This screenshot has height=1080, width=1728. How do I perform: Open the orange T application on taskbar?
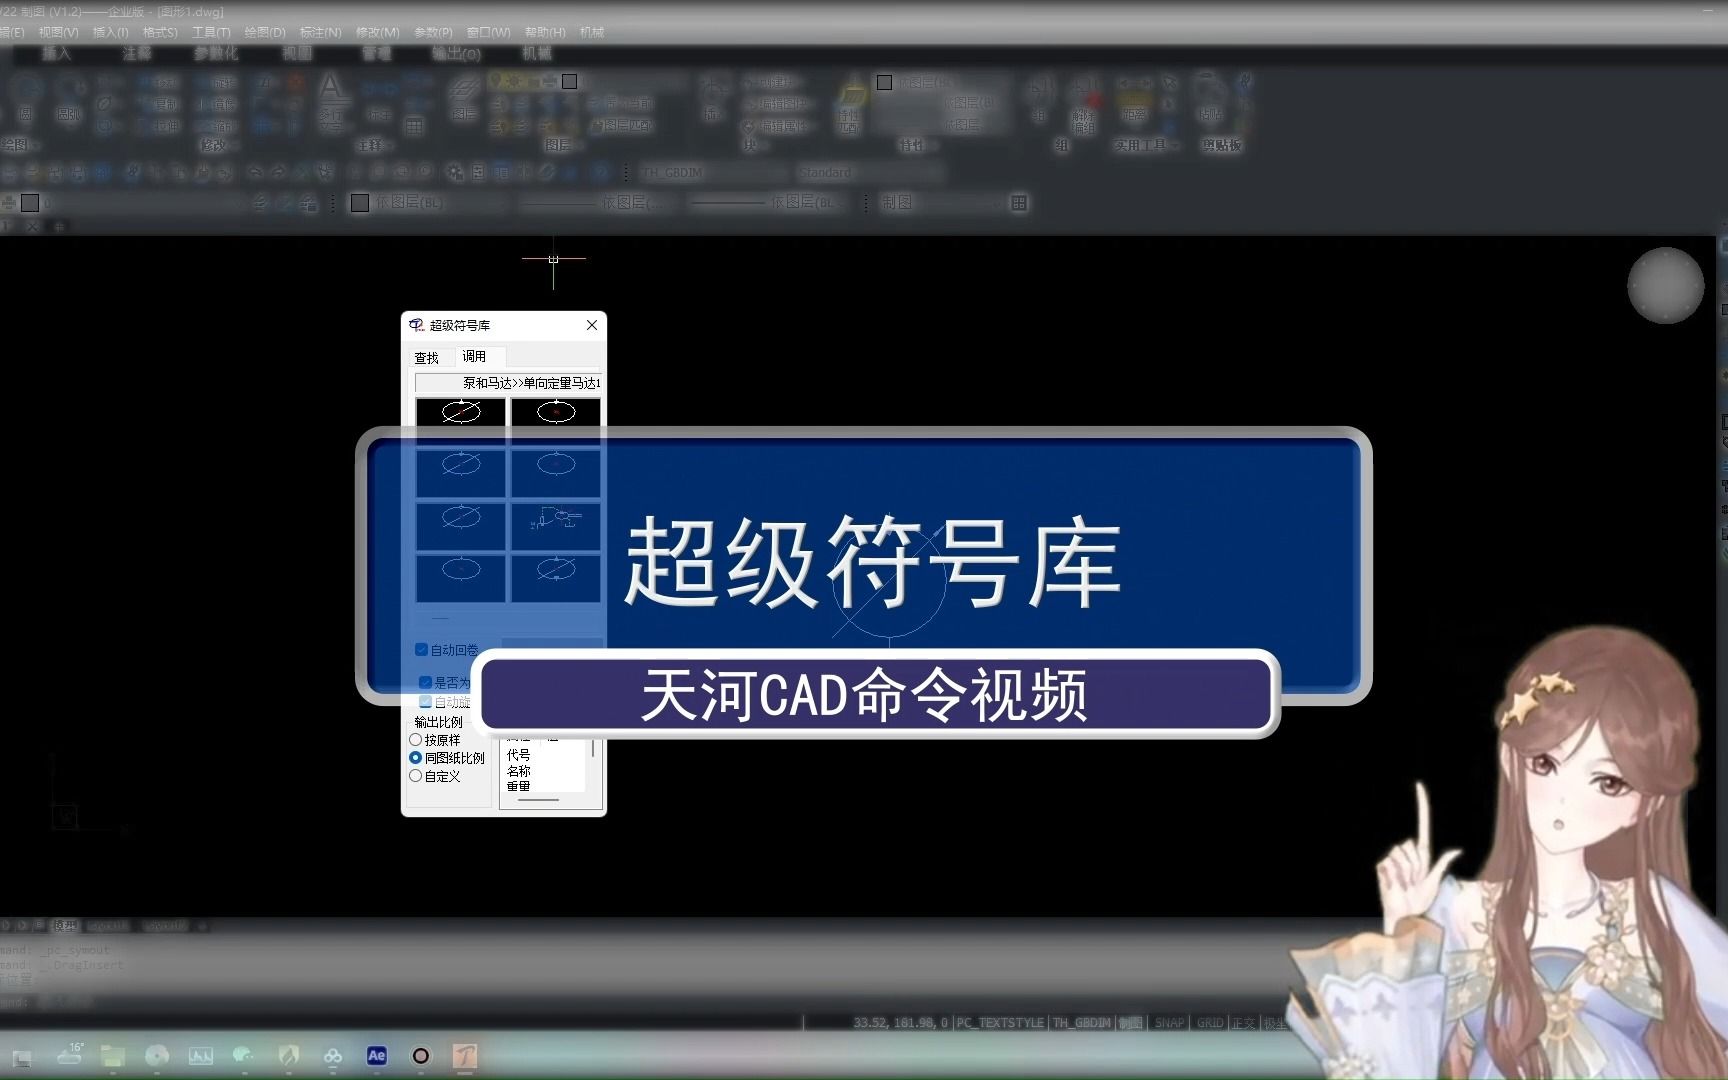point(464,1055)
